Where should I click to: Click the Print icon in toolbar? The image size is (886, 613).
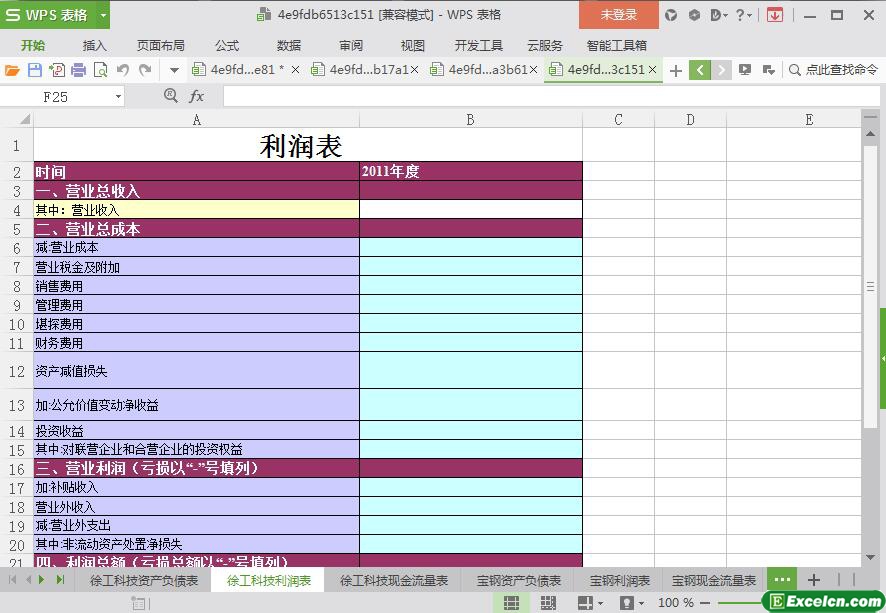[x=79, y=70]
